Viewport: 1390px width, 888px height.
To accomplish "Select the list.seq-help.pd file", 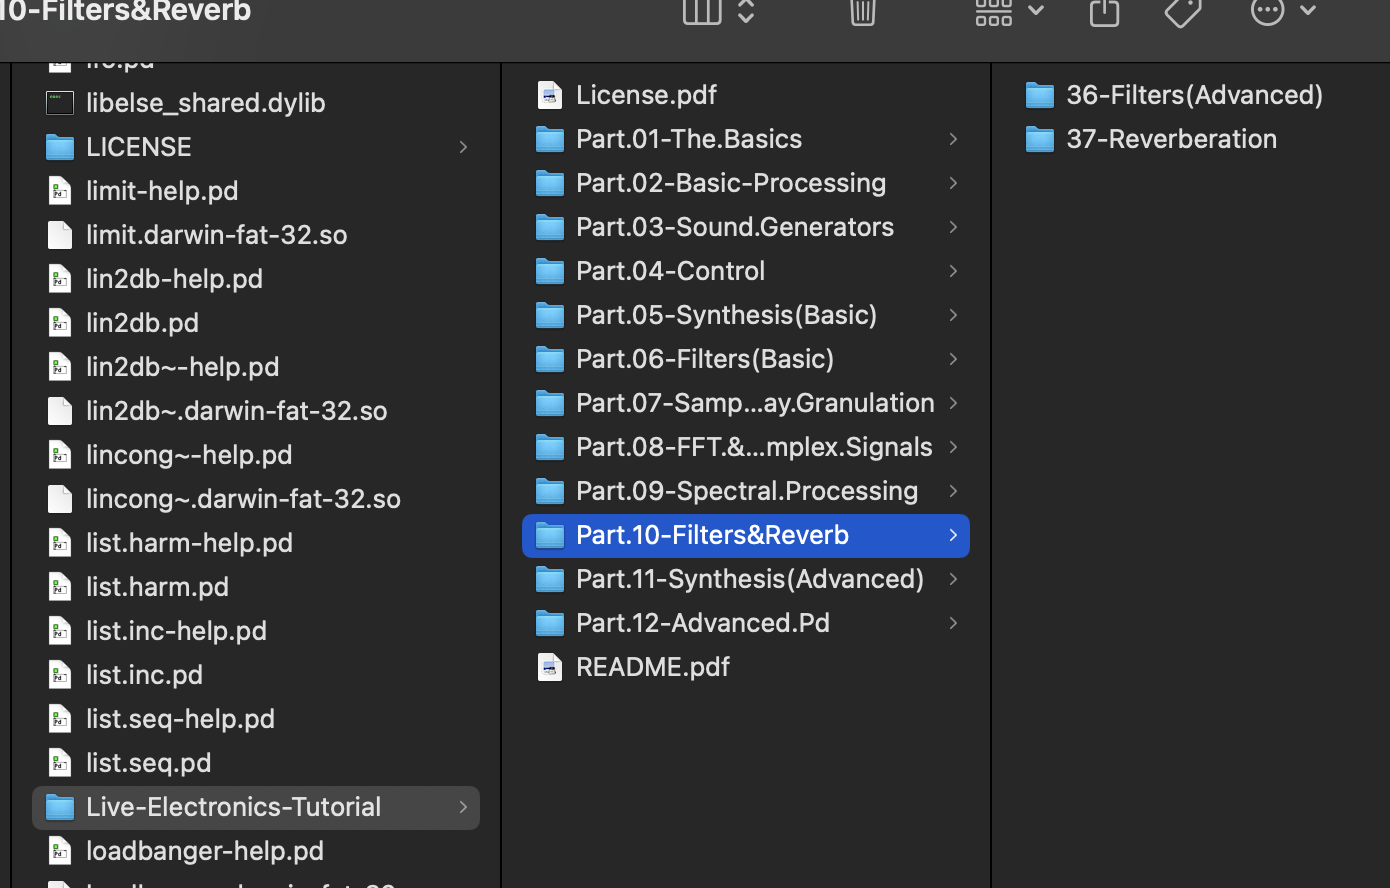I will pos(180,719).
